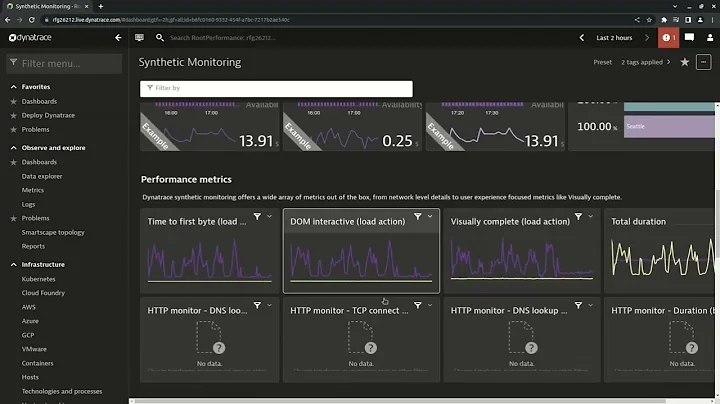
Task: Click filter icon on HTTP monitor TCP connect tile
Action: pyautogui.click(x=417, y=305)
